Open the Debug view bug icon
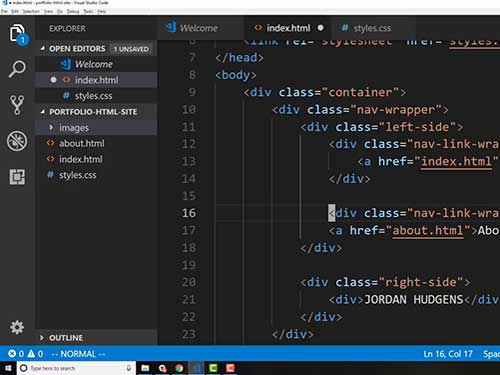This screenshot has width=500, height=375. pos(17,141)
